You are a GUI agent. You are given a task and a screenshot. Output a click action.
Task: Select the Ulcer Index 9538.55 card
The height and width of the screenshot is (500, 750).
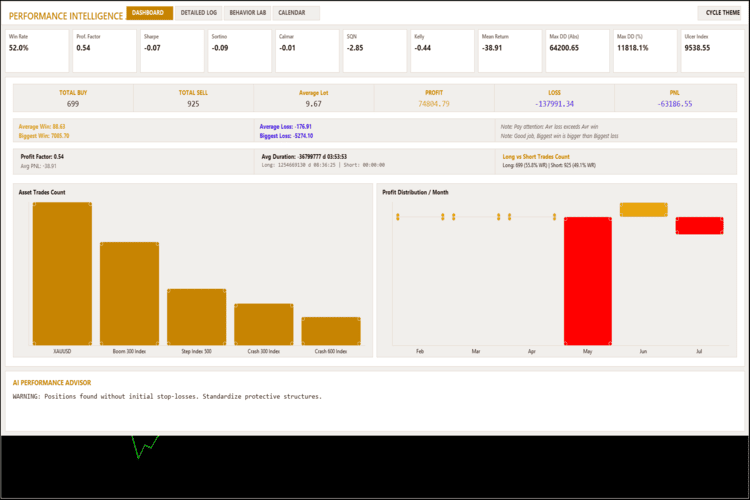tap(713, 51)
